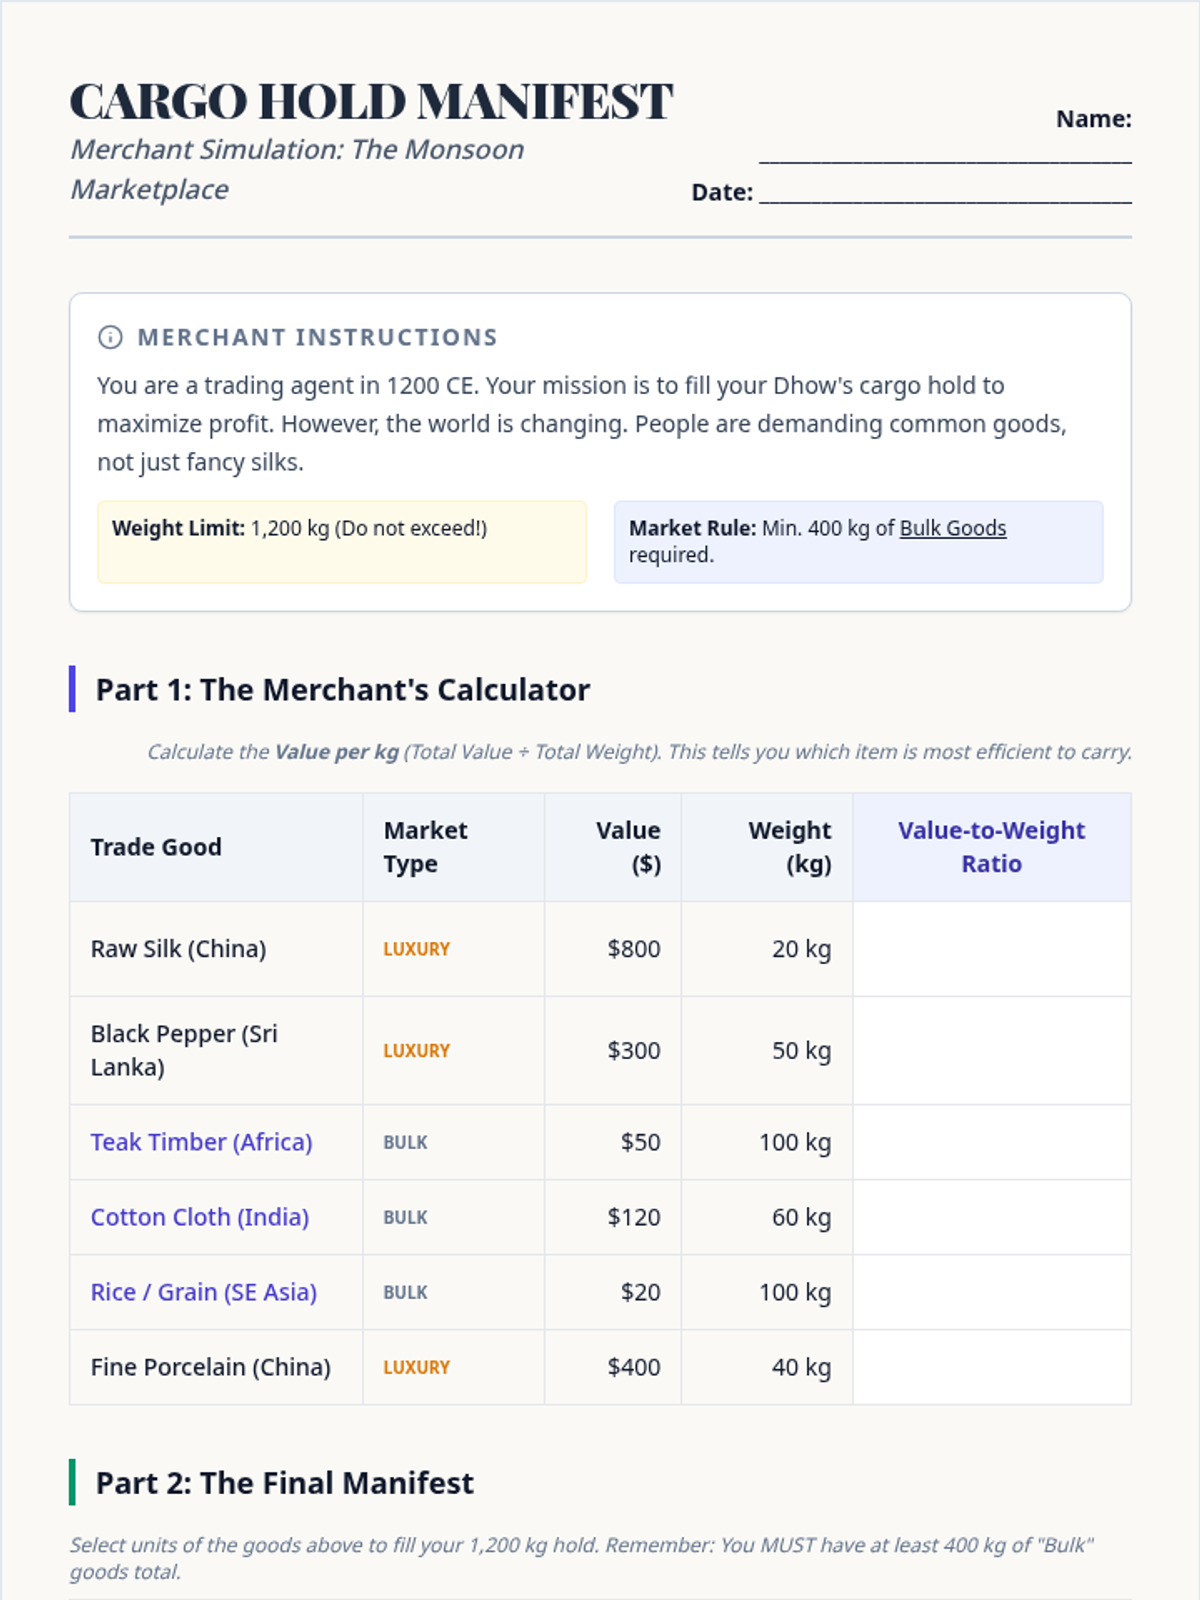Viewport: 1200px width, 1600px height.
Task: Click the Value-to-Weight Ratio column header
Action: [991, 847]
